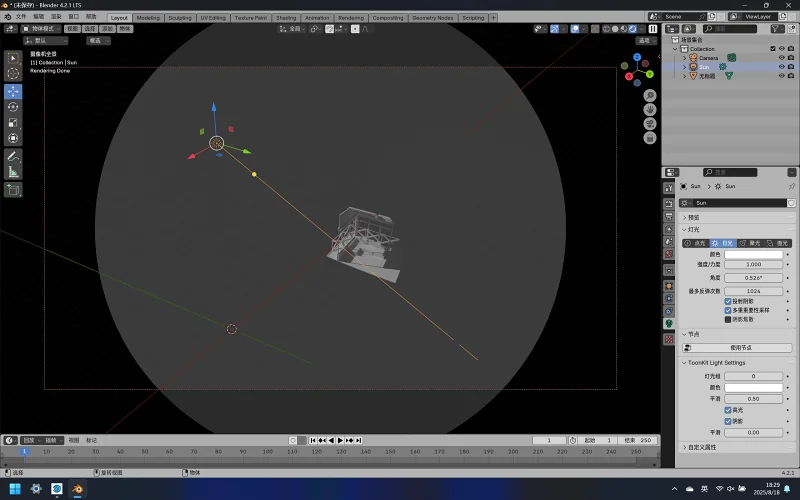Click the Use Nodes button
The height and width of the screenshot is (500, 800).
tap(737, 348)
